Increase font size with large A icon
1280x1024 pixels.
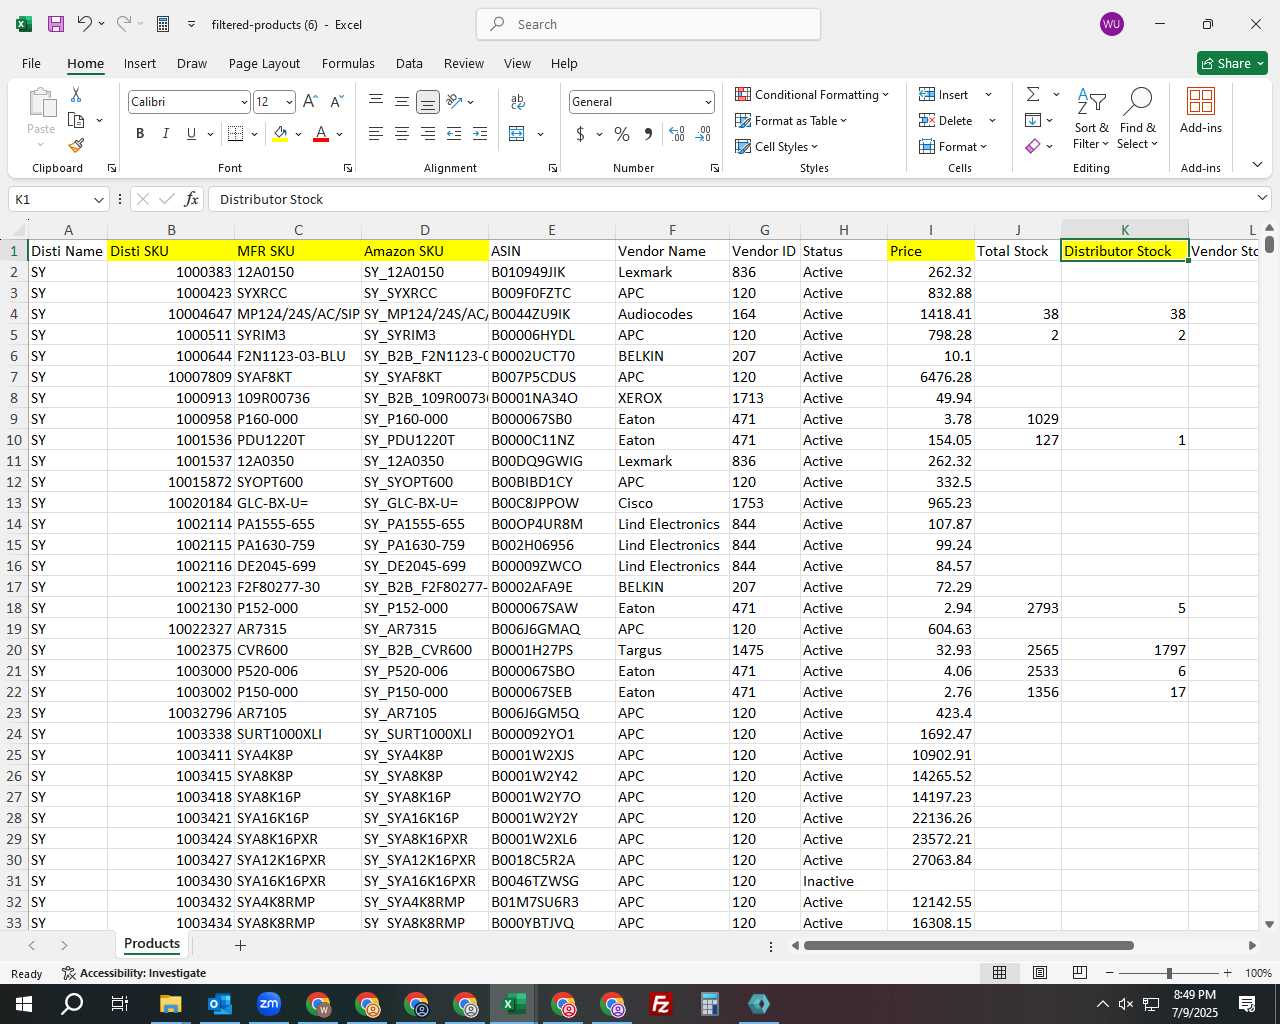pyautogui.click(x=310, y=102)
